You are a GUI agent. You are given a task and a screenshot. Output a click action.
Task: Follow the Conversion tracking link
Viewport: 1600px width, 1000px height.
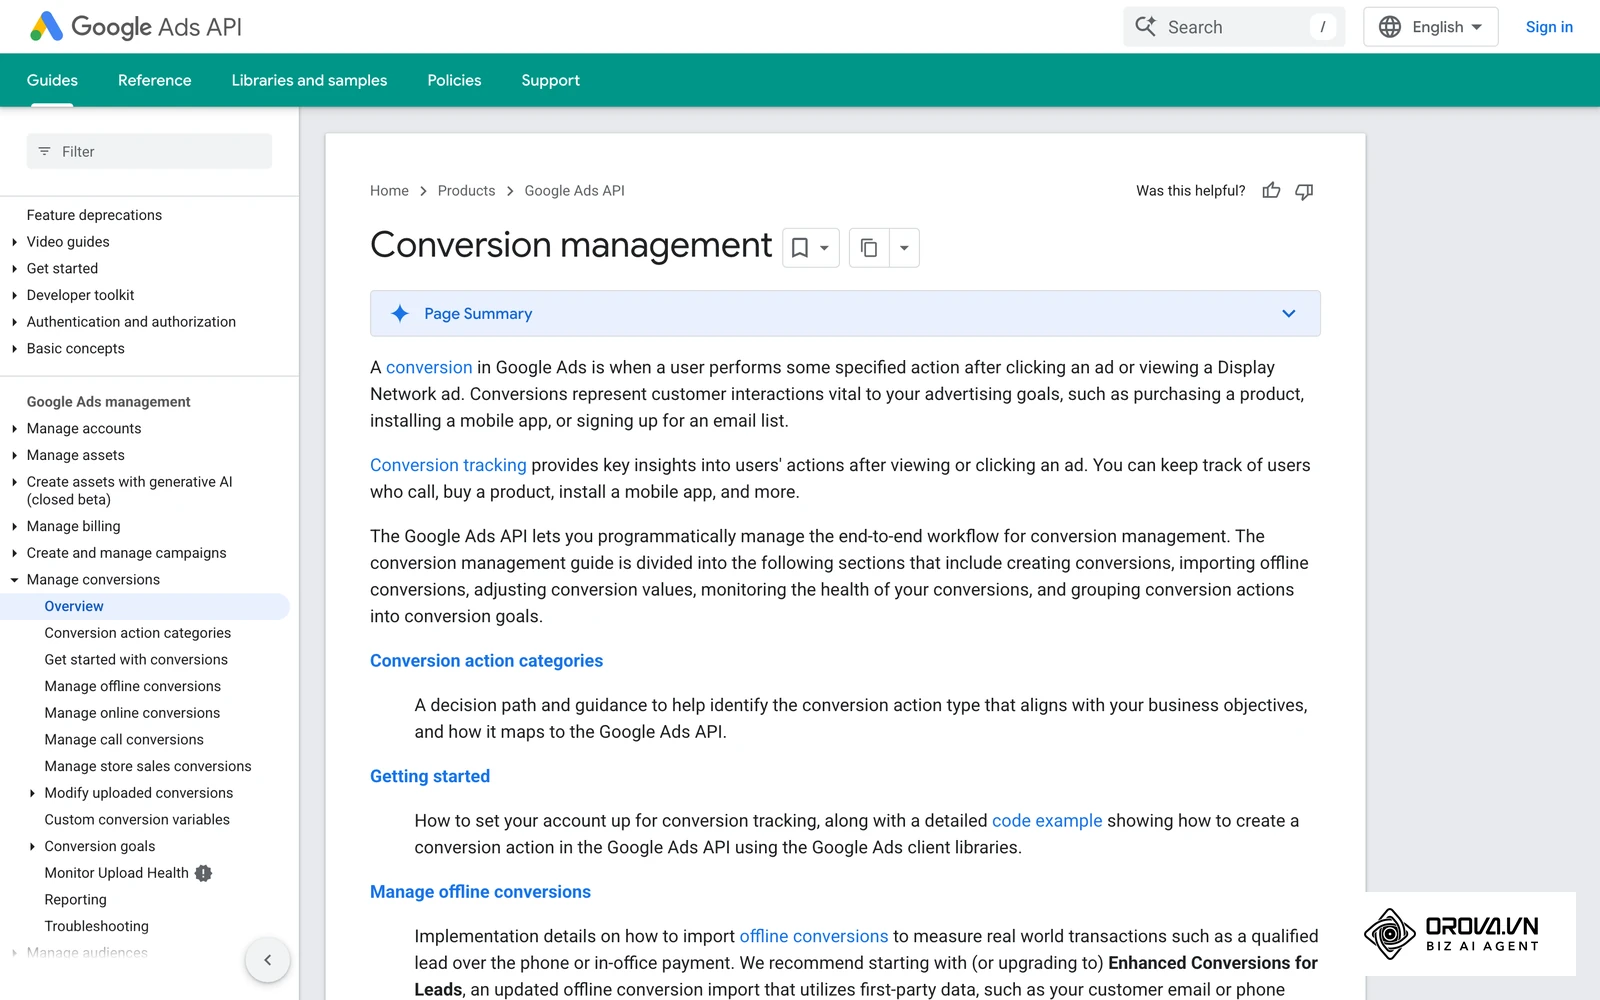click(x=448, y=465)
